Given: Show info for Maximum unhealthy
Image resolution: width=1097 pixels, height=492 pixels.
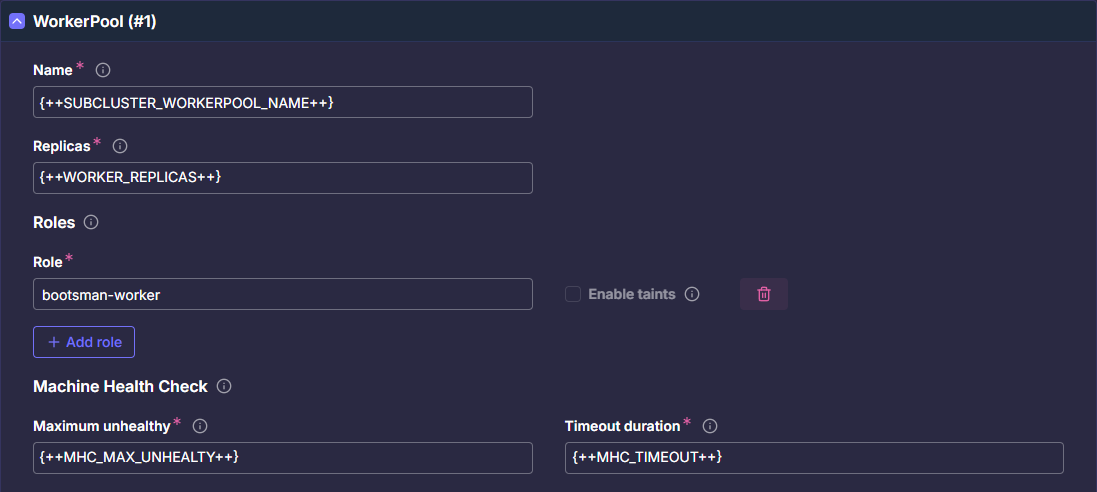Looking at the screenshot, I should click(200, 426).
